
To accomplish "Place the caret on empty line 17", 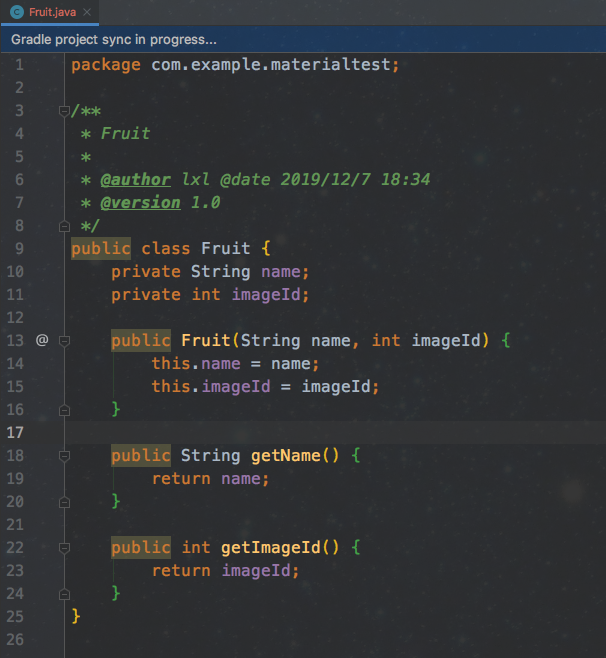I will click(x=335, y=433).
